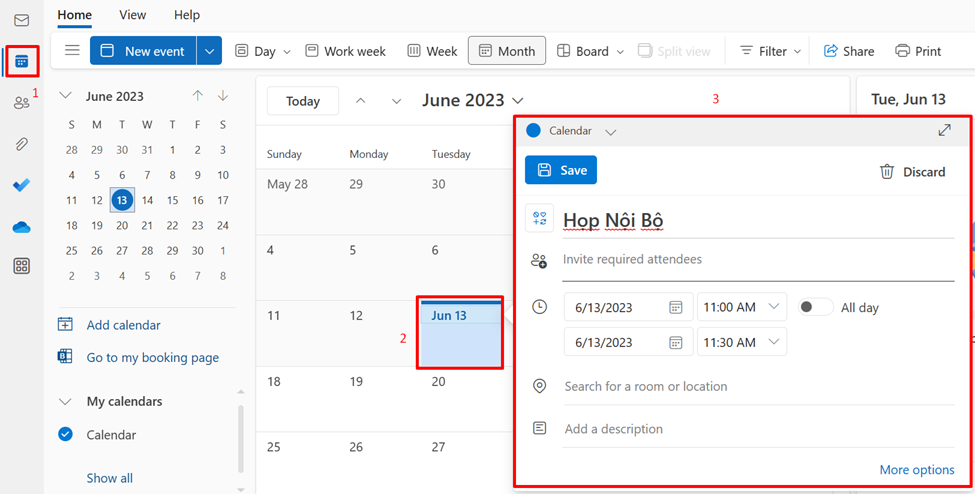Select Monday 19 cell in month grid
The height and width of the screenshot is (494, 975).
379,399
